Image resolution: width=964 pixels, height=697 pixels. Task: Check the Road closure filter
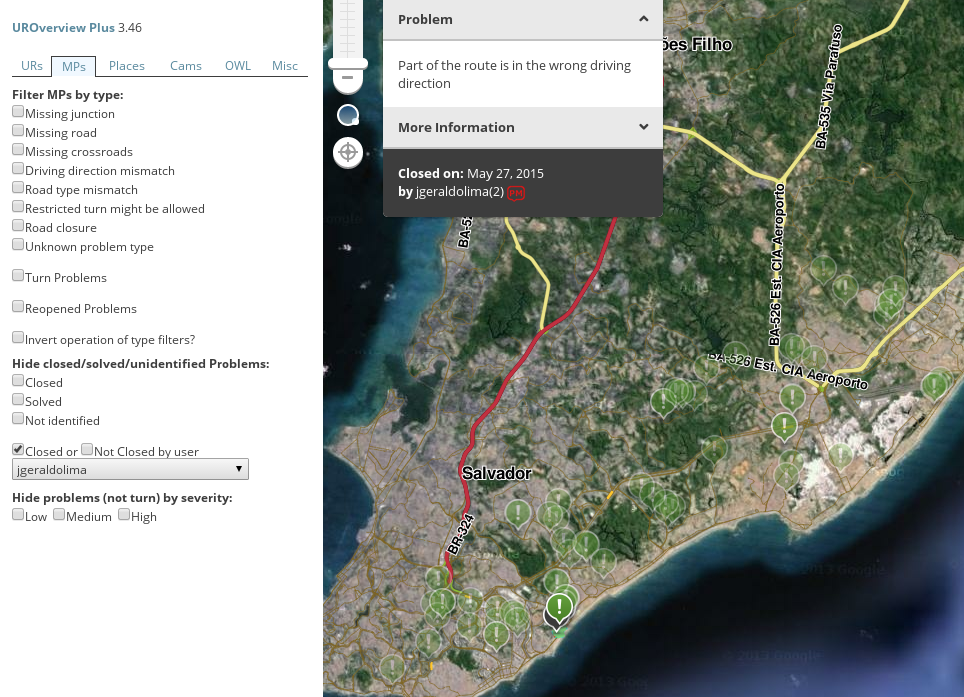(18, 225)
